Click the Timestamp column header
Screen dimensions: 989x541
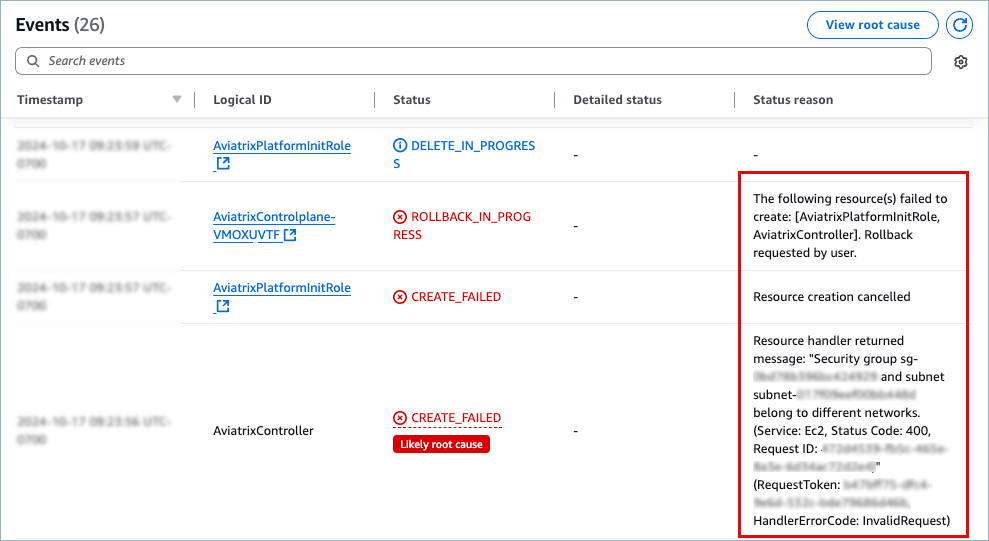pos(50,100)
